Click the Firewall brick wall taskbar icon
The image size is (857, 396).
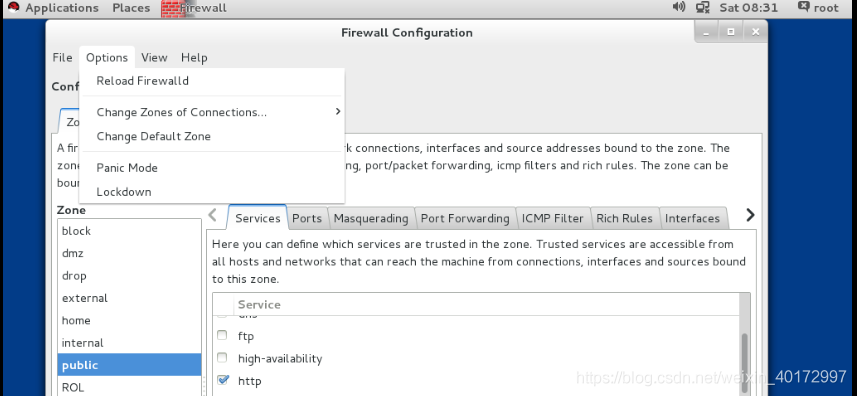pyautogui.click(x=173, y=8)
